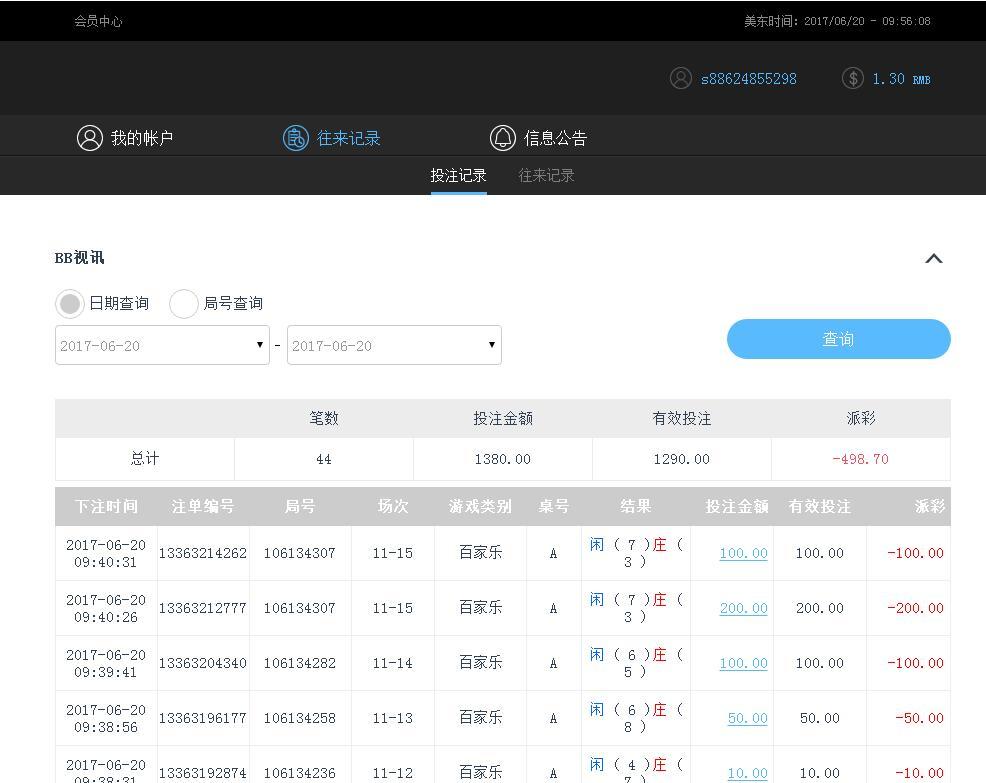Select the 日期查询 radio button

pos(70,303)
